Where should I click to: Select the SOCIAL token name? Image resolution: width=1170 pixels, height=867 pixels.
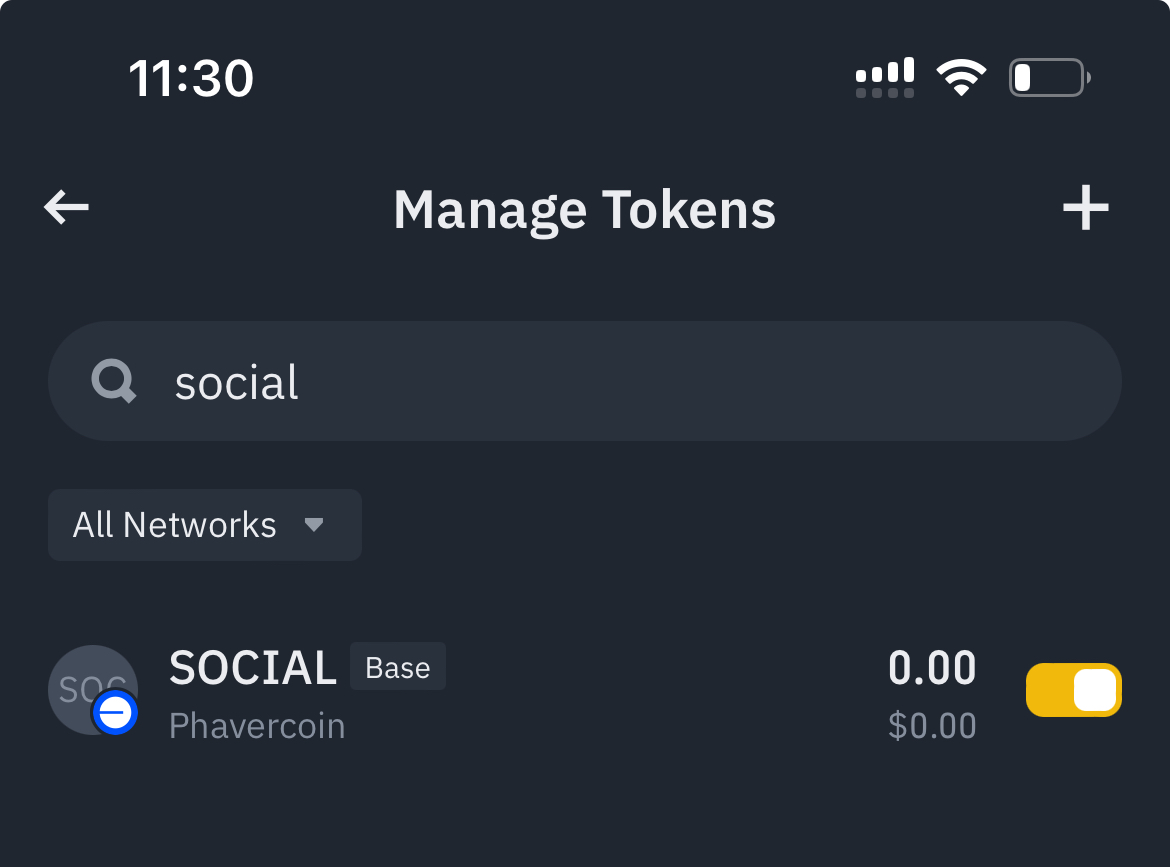253,668
